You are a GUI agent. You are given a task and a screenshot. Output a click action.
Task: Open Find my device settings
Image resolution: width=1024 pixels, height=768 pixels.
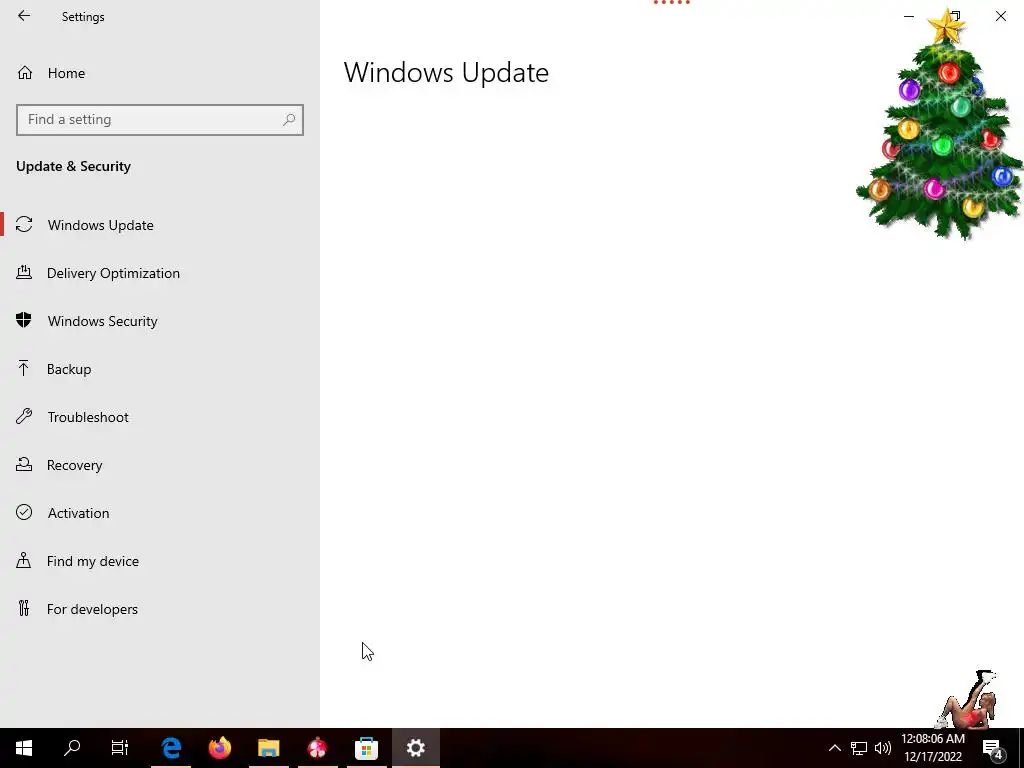(160, 561)
